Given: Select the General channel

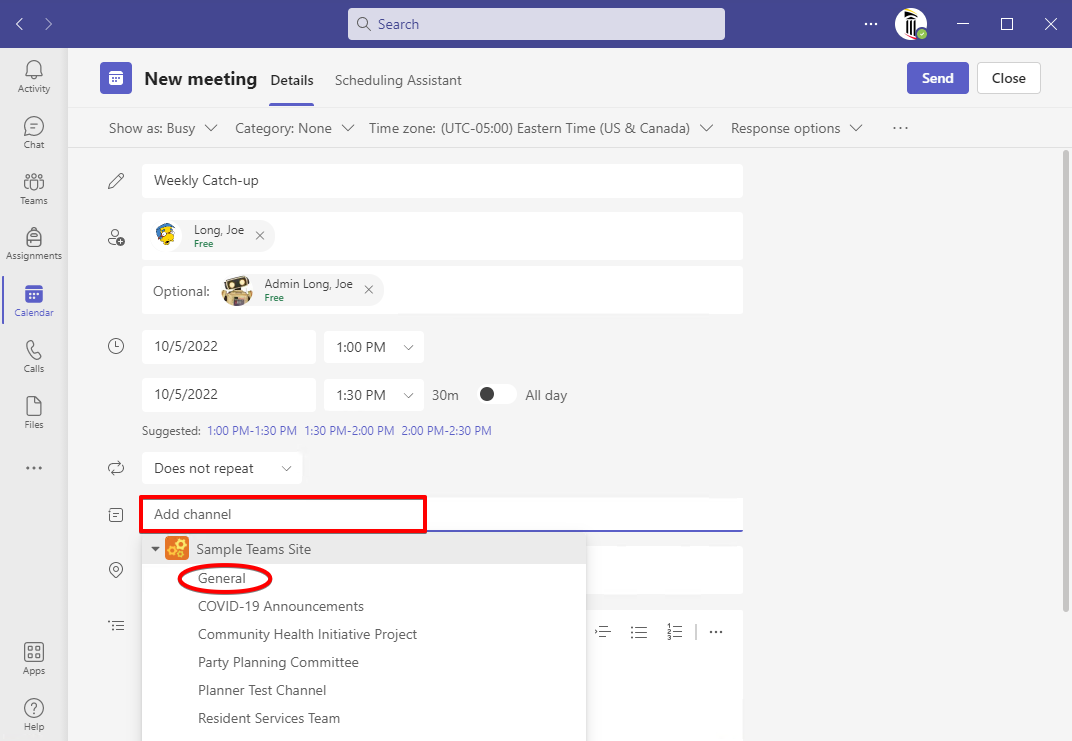Looking at the screenshot, I should tap(222, 578).
